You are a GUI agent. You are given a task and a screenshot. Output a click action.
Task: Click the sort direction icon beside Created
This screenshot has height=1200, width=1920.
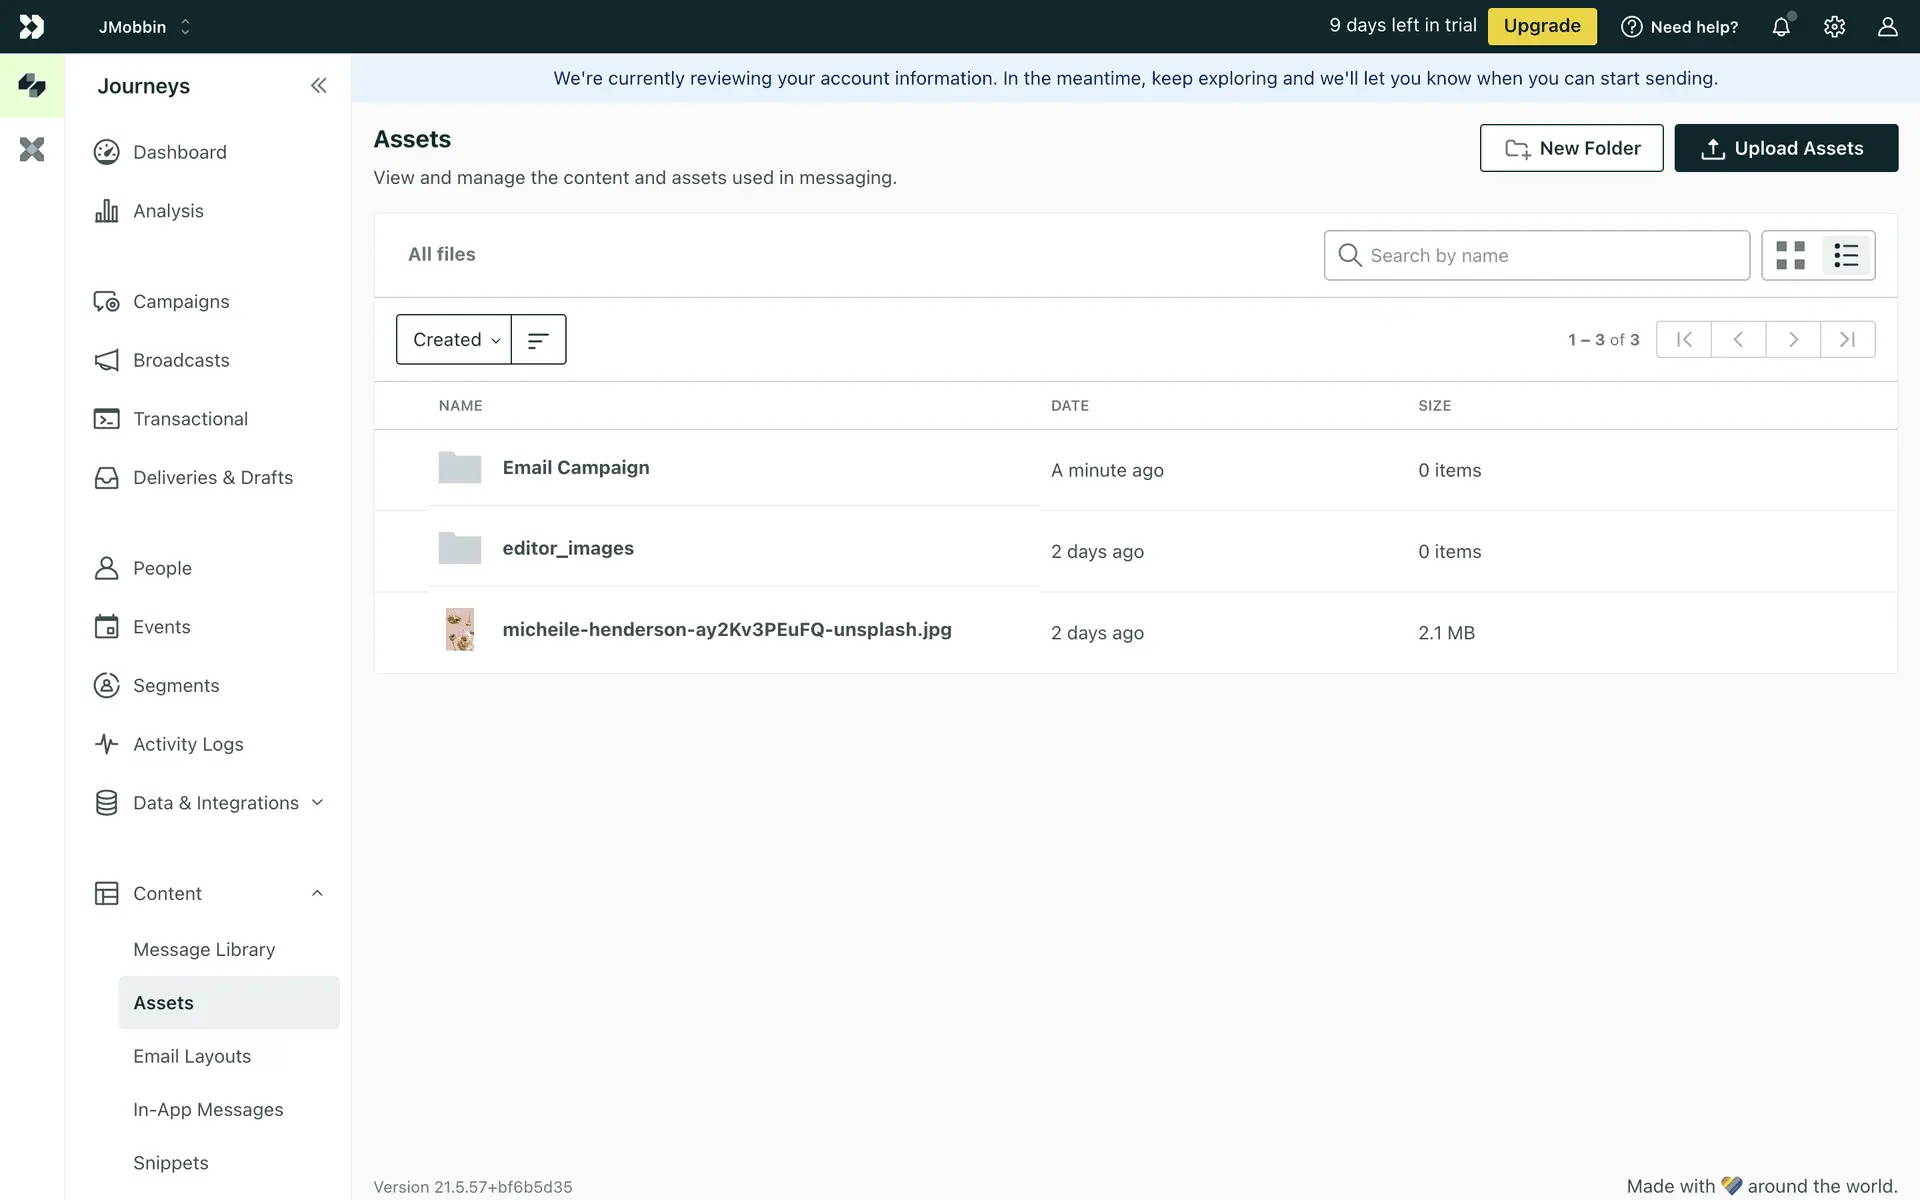tap(538, 340)
